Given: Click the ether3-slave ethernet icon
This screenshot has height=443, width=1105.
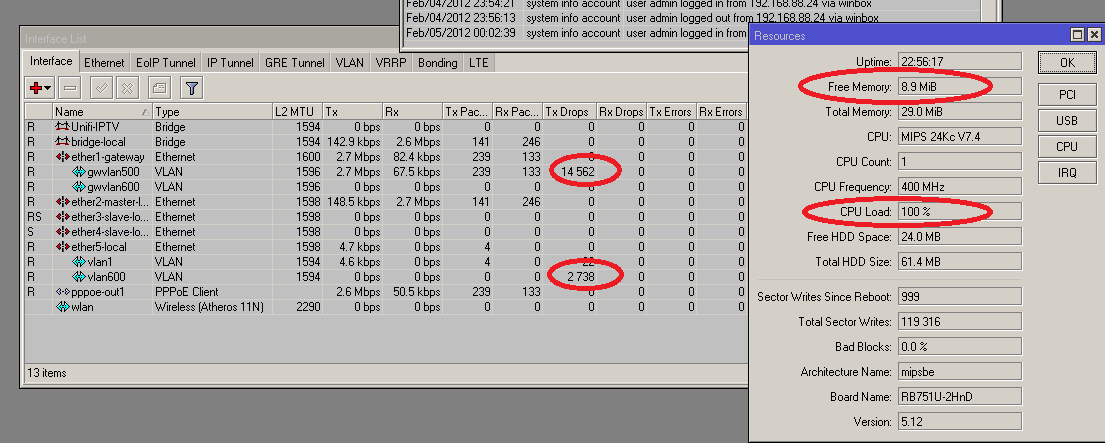Looking at the screenshot, I should click(62, 217).
